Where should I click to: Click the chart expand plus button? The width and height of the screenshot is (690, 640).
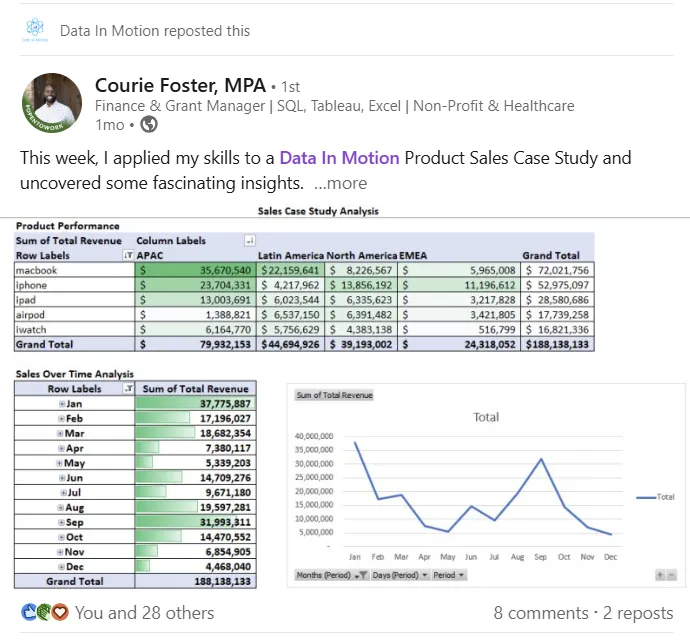[660, 575]
